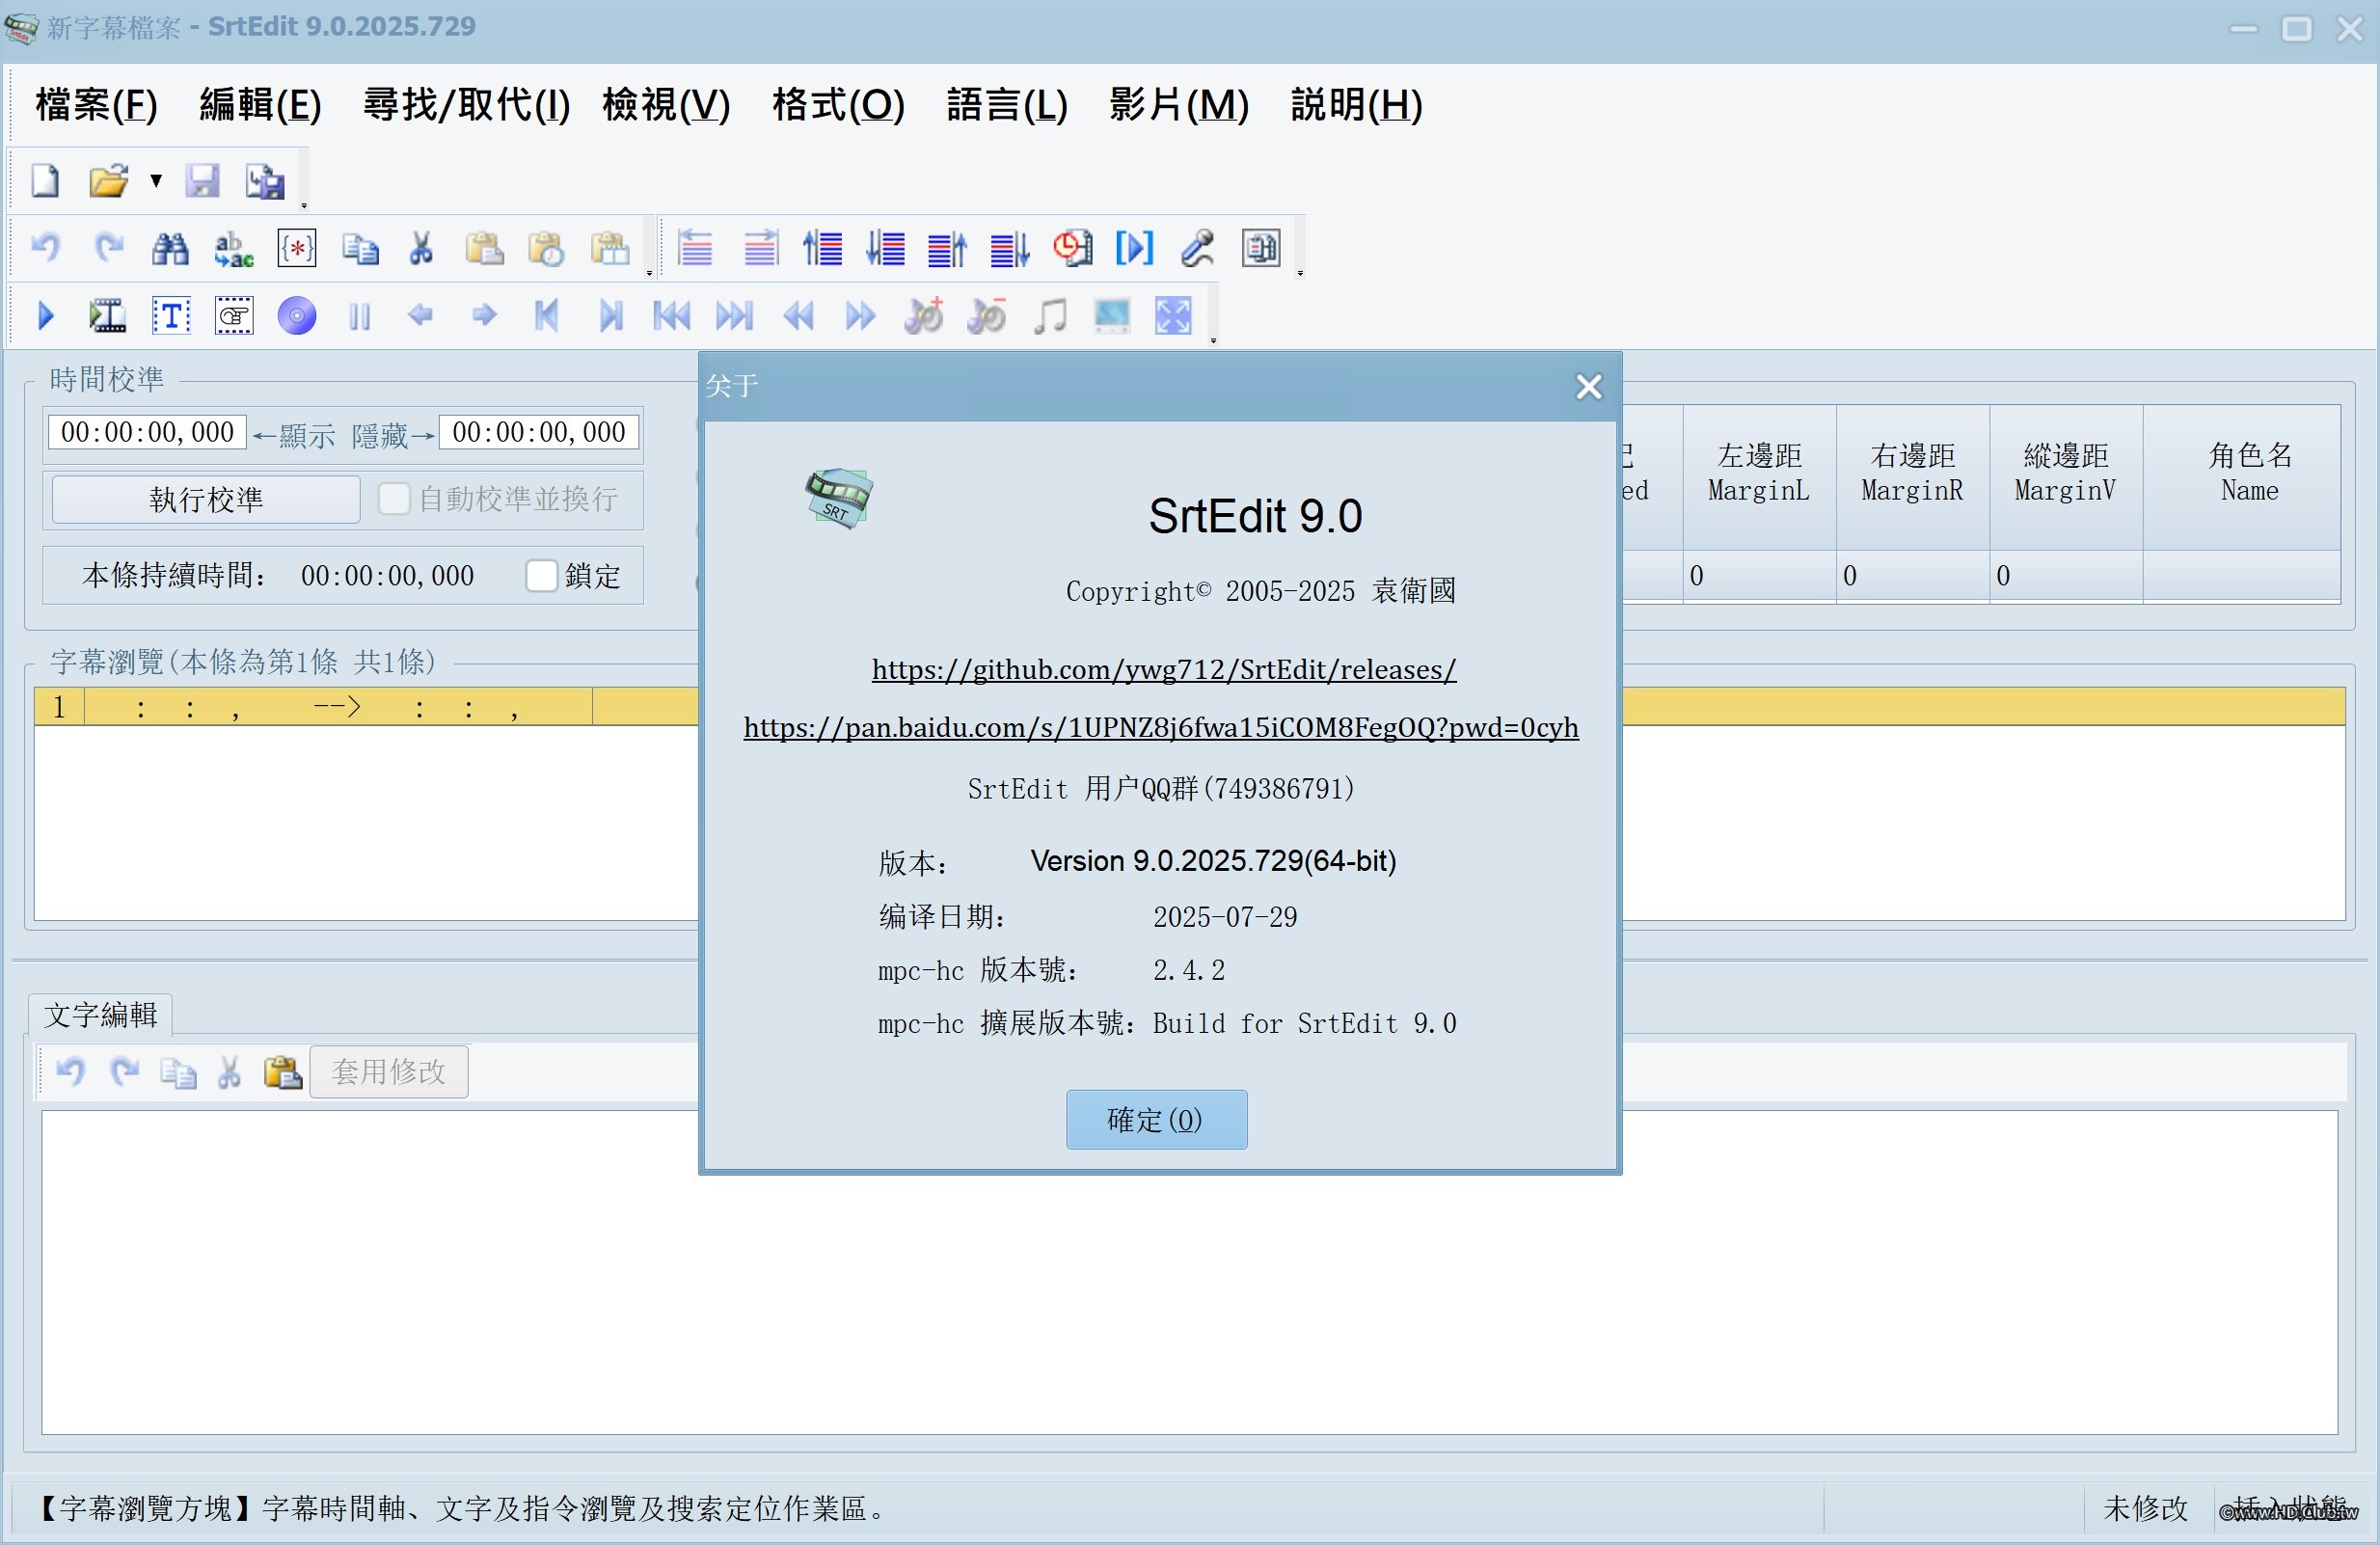Click the undo arrow in text edit toolbar
Viewport: 2380px width, 1545px height.
pos(70,1072)
